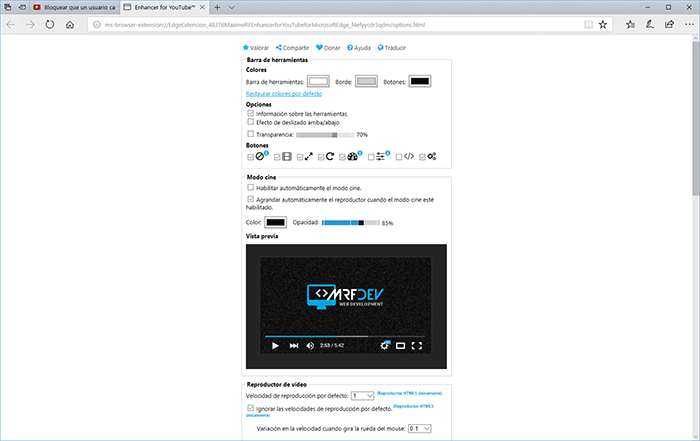The image size is (700, 441).
Task: Open the mouse wheel speed variation dropdown
Action: [x=420, y=429]
